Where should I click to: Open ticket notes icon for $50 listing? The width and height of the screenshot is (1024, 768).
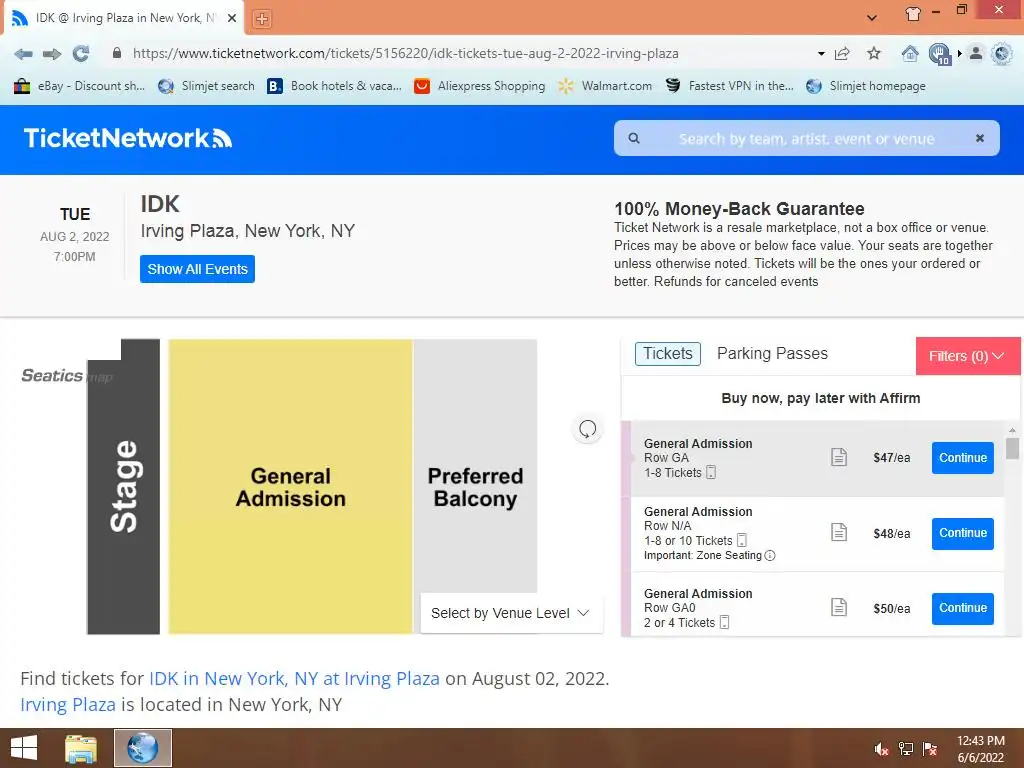coord(839,607)
